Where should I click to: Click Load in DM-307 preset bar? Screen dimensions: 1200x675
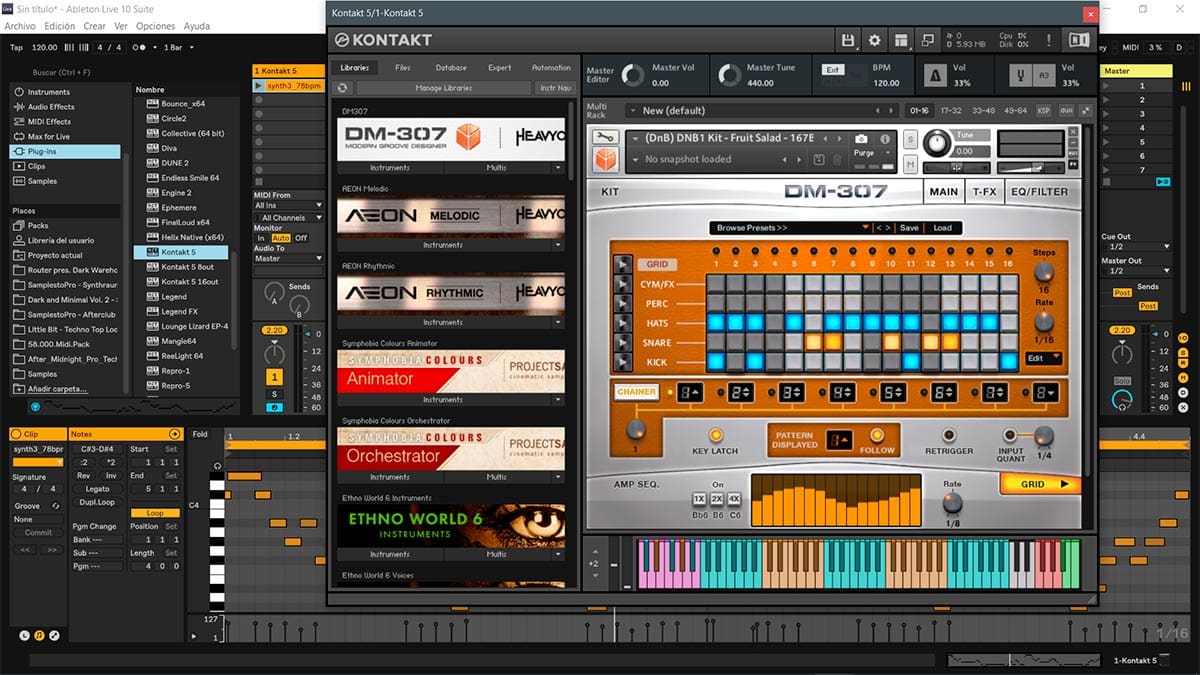coord(943,228)
